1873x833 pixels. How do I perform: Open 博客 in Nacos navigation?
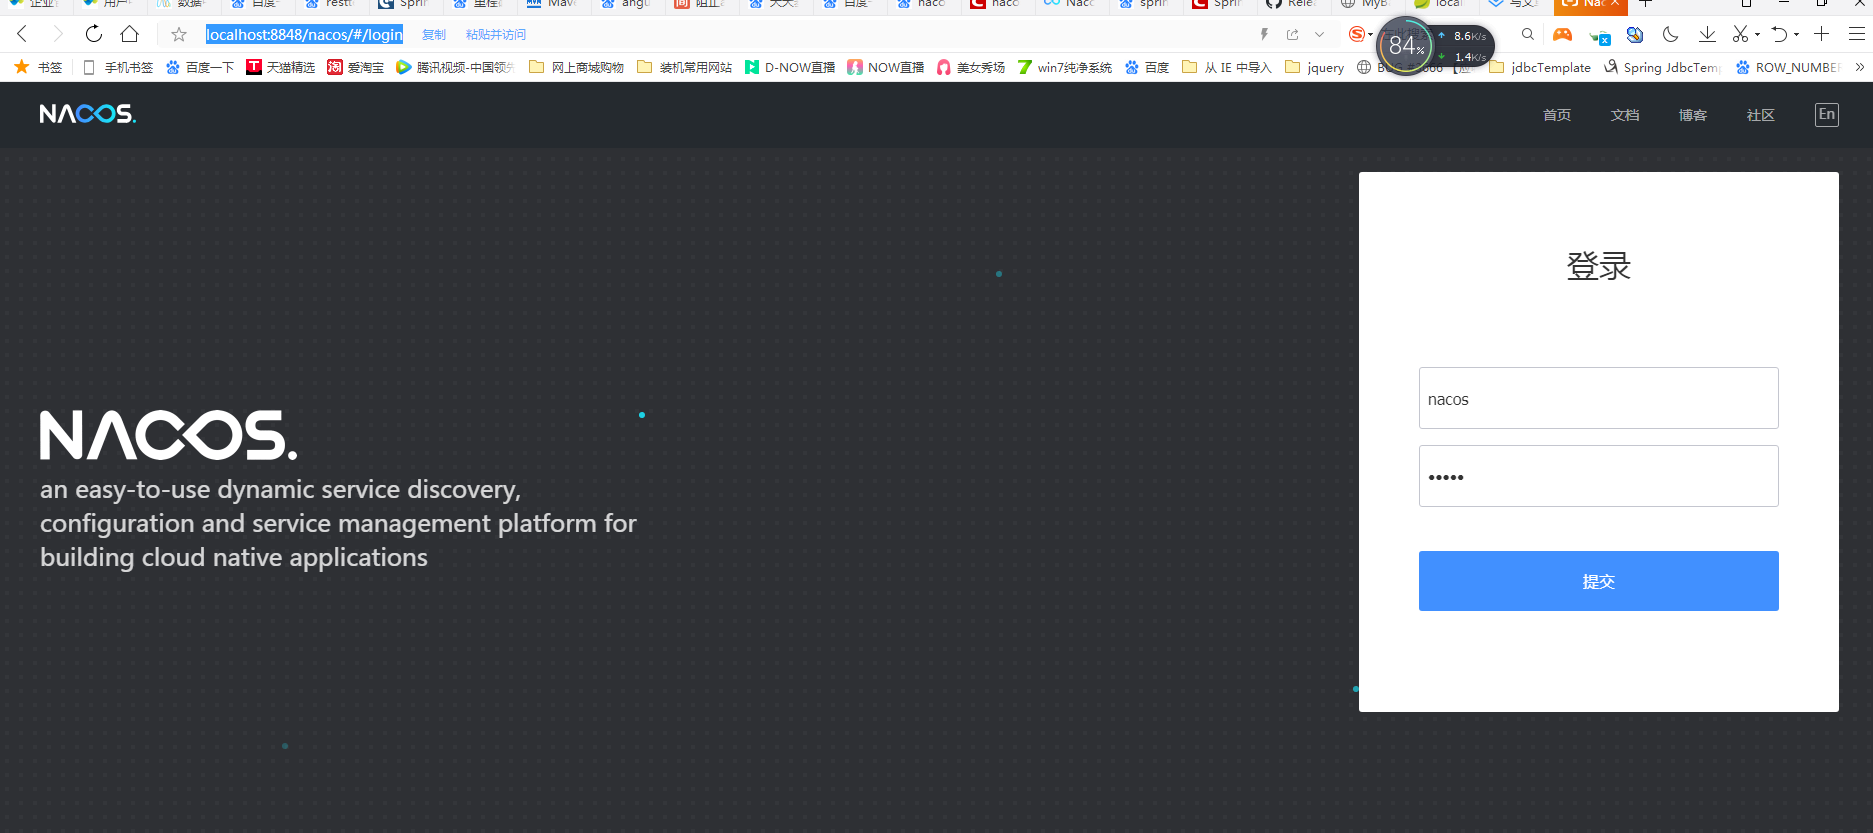pyautogui.click(x=1693, y=115)
